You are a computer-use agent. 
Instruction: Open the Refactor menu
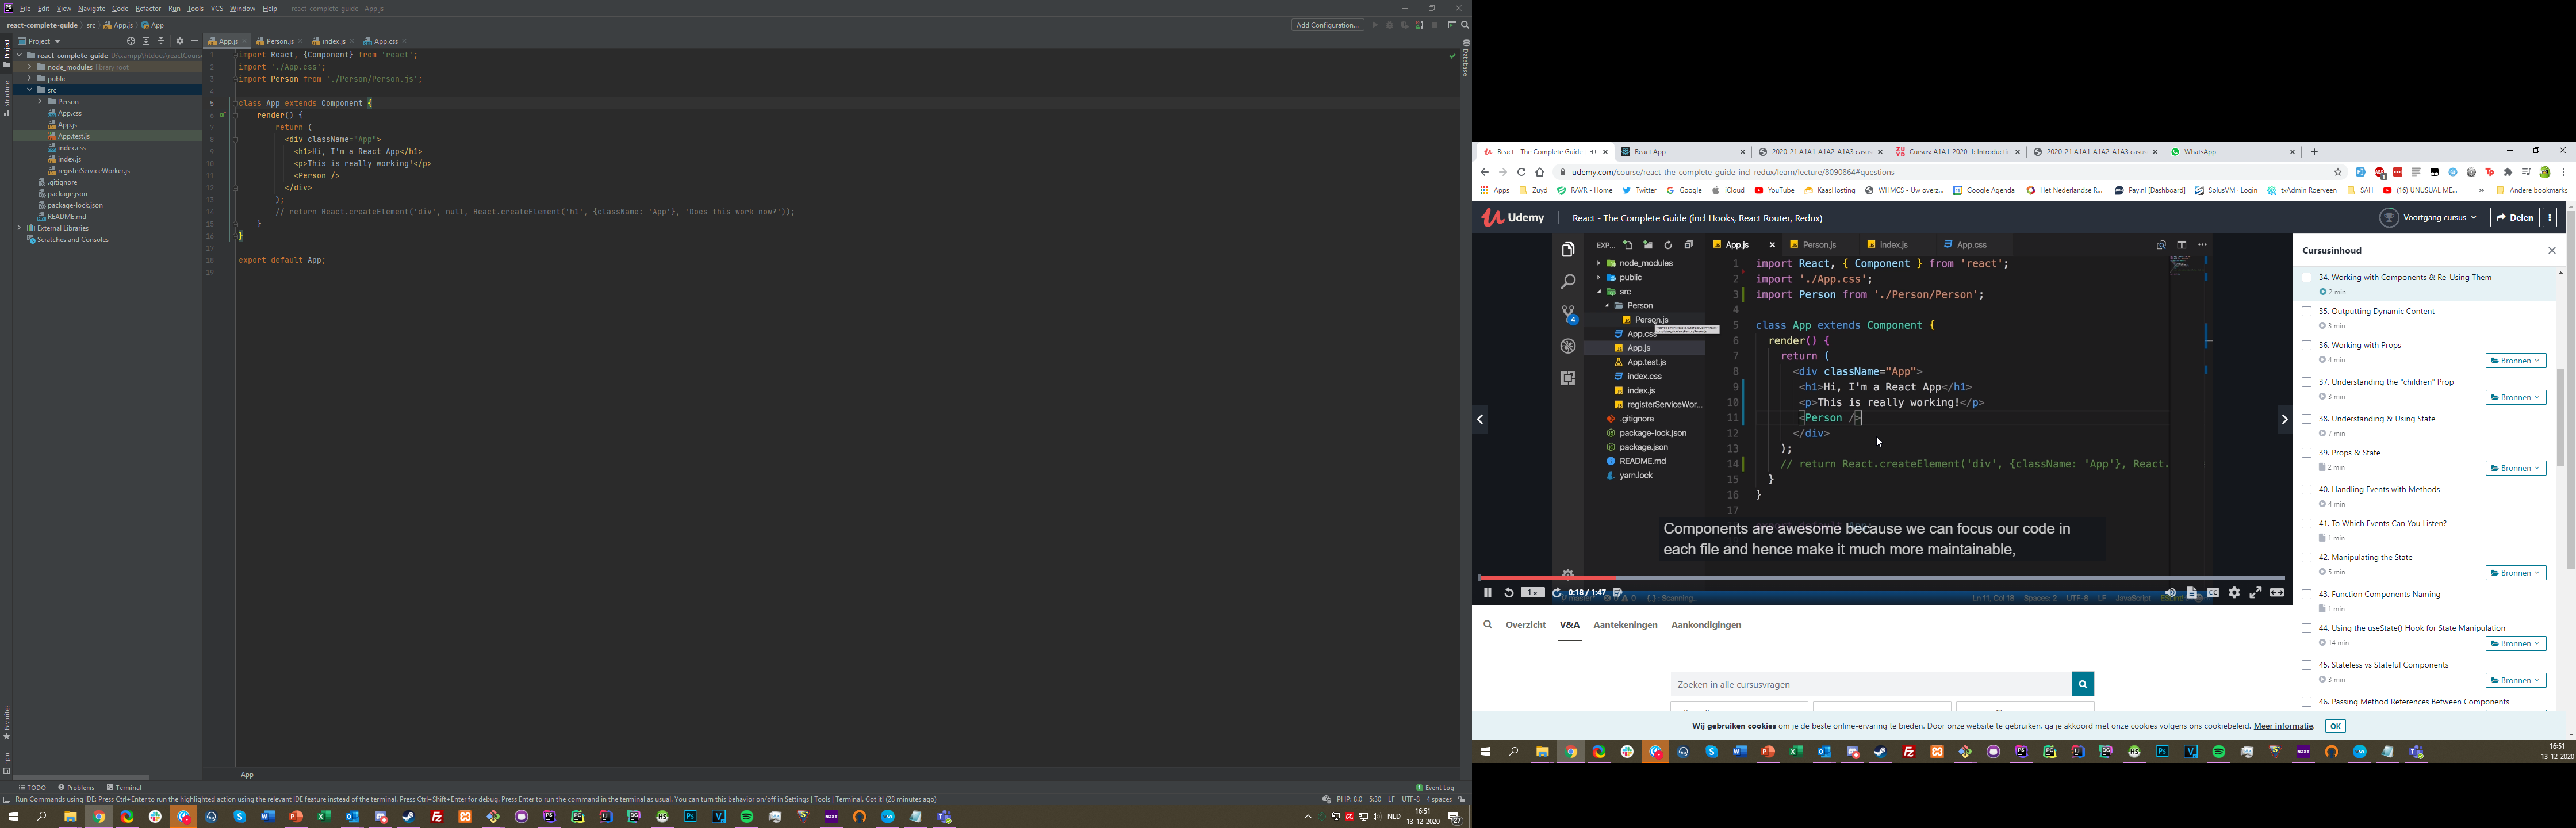coord(148,8)
